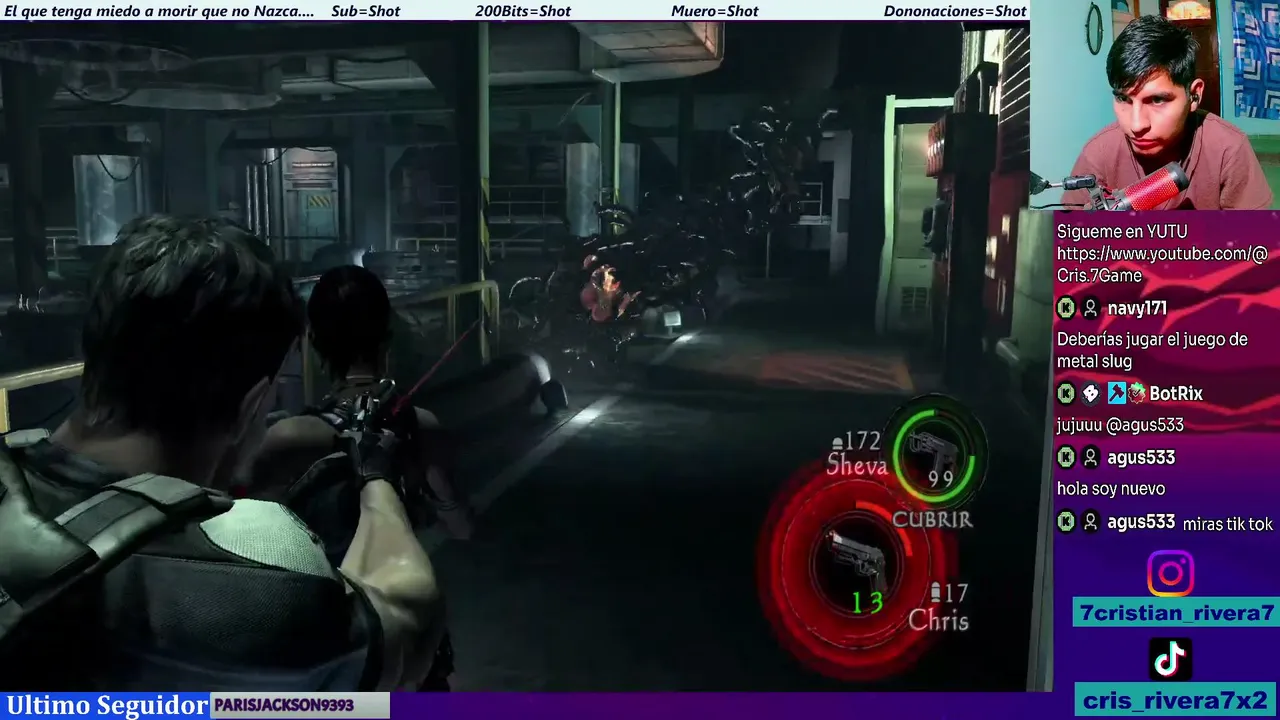Click the 'Sigueme en YUTU' text

pos(1122,231)
